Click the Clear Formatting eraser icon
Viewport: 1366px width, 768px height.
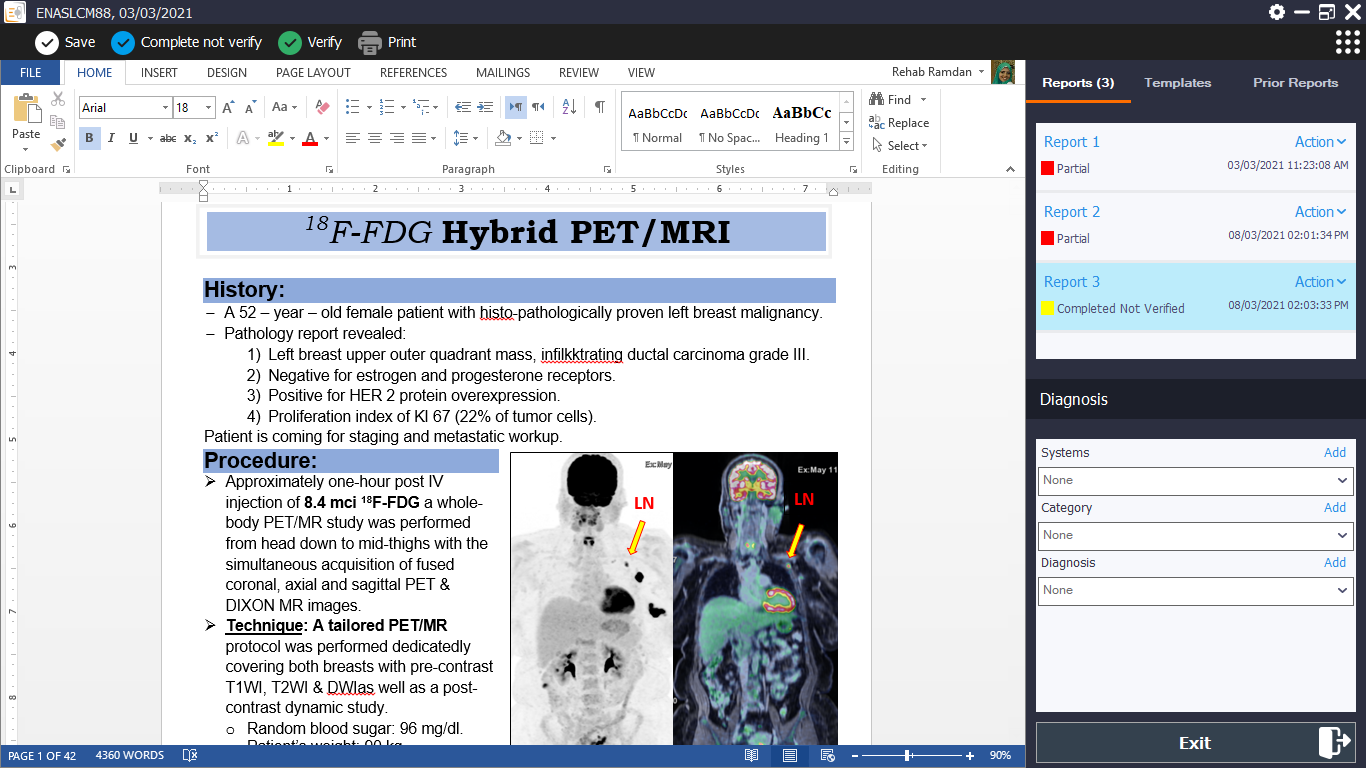tap(322, 107)
